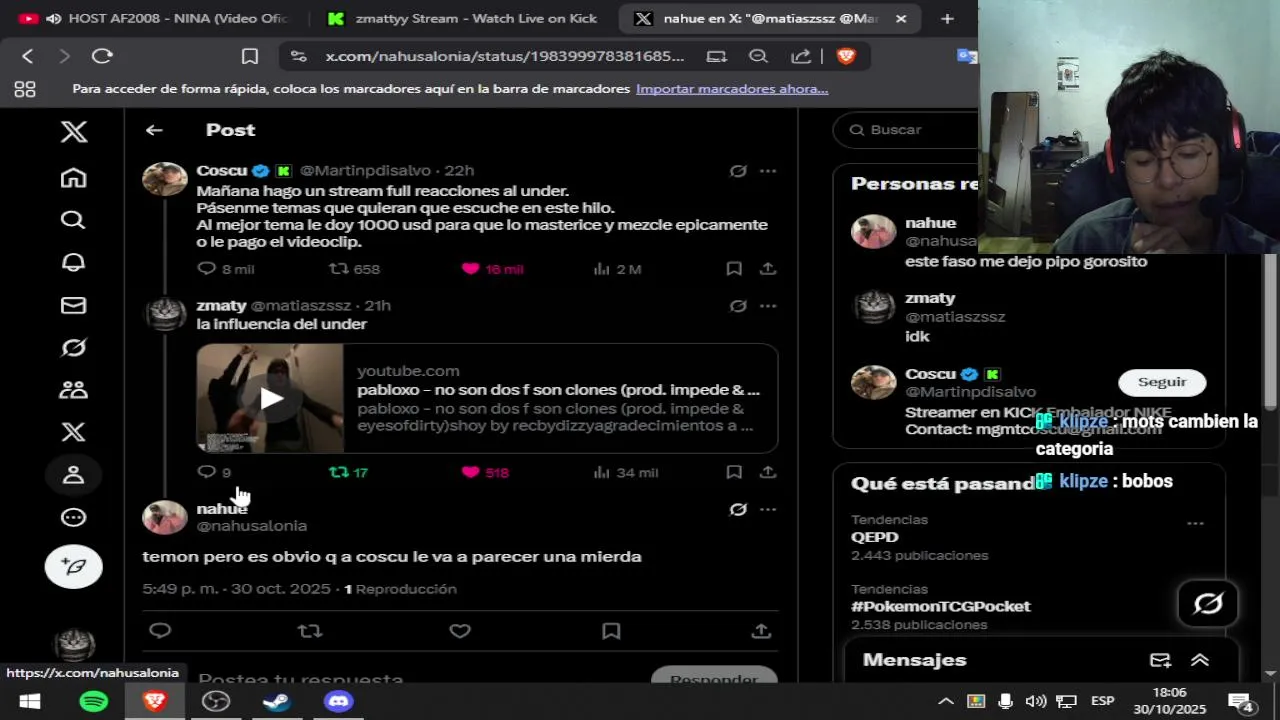Viewport: 1280px width, 720px height.
Task: Share zmaty's post
Action: click(768, 471)
